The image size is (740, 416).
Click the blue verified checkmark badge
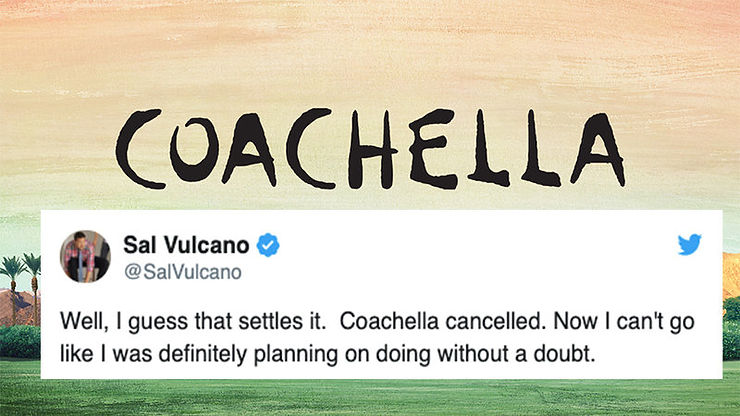[x=268, y=245]
